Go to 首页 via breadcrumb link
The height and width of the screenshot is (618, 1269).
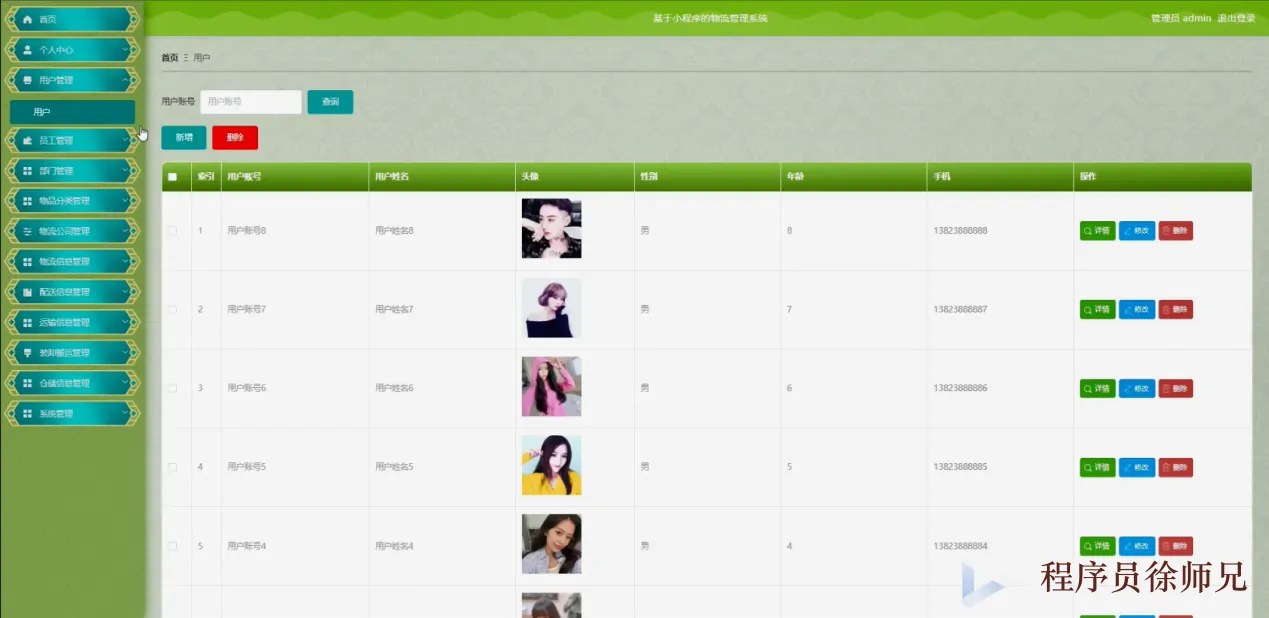click(170, 58)
